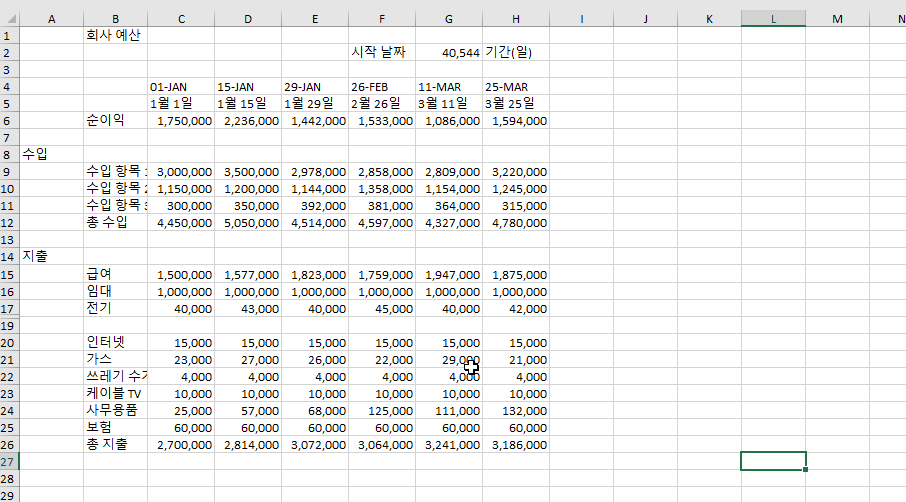
Task: Select the income value 392,000
Action: [315, 206]
